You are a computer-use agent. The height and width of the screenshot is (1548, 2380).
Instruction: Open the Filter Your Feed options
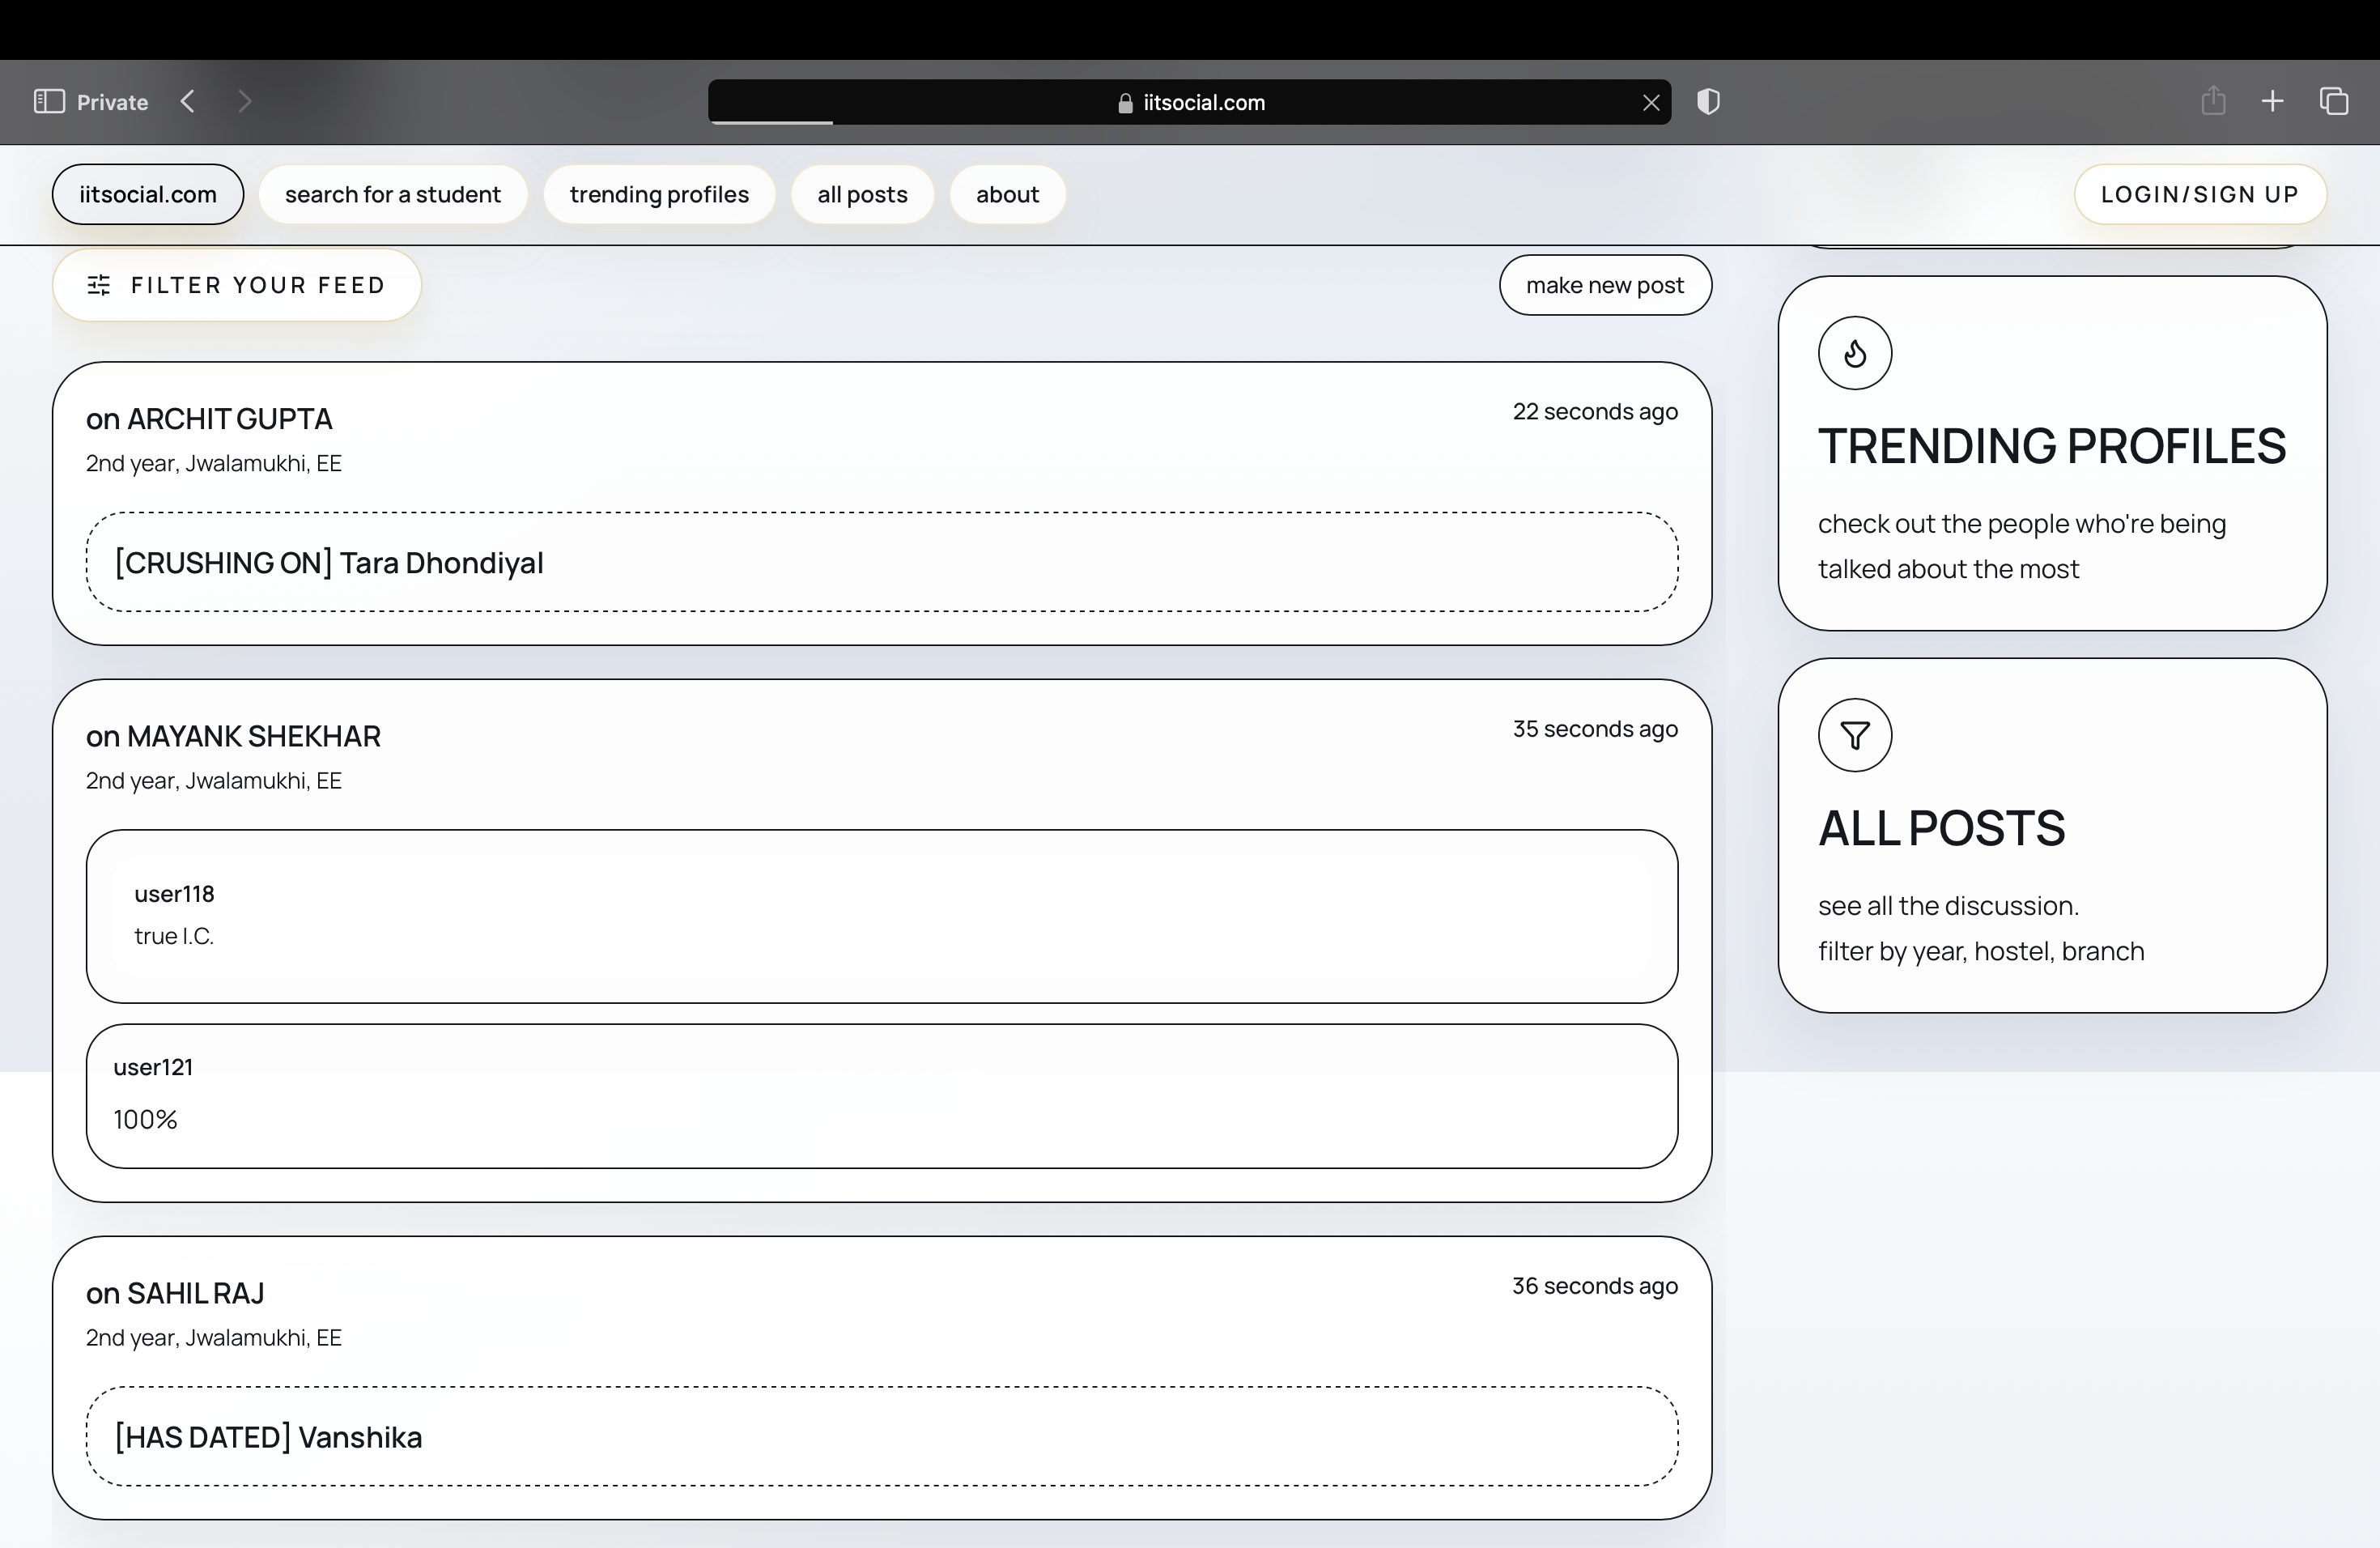click(237, 285)
